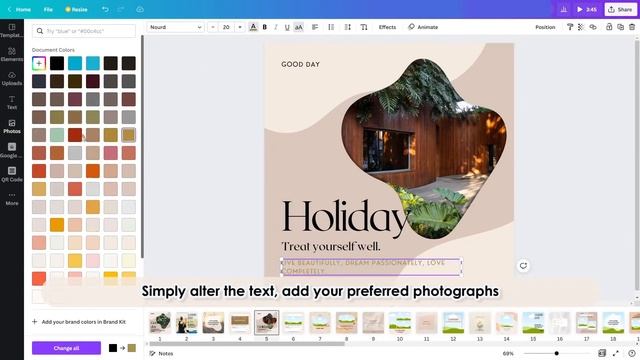Click the Change all button
Viewport: 640px width, 360px height.
[67, 348]
